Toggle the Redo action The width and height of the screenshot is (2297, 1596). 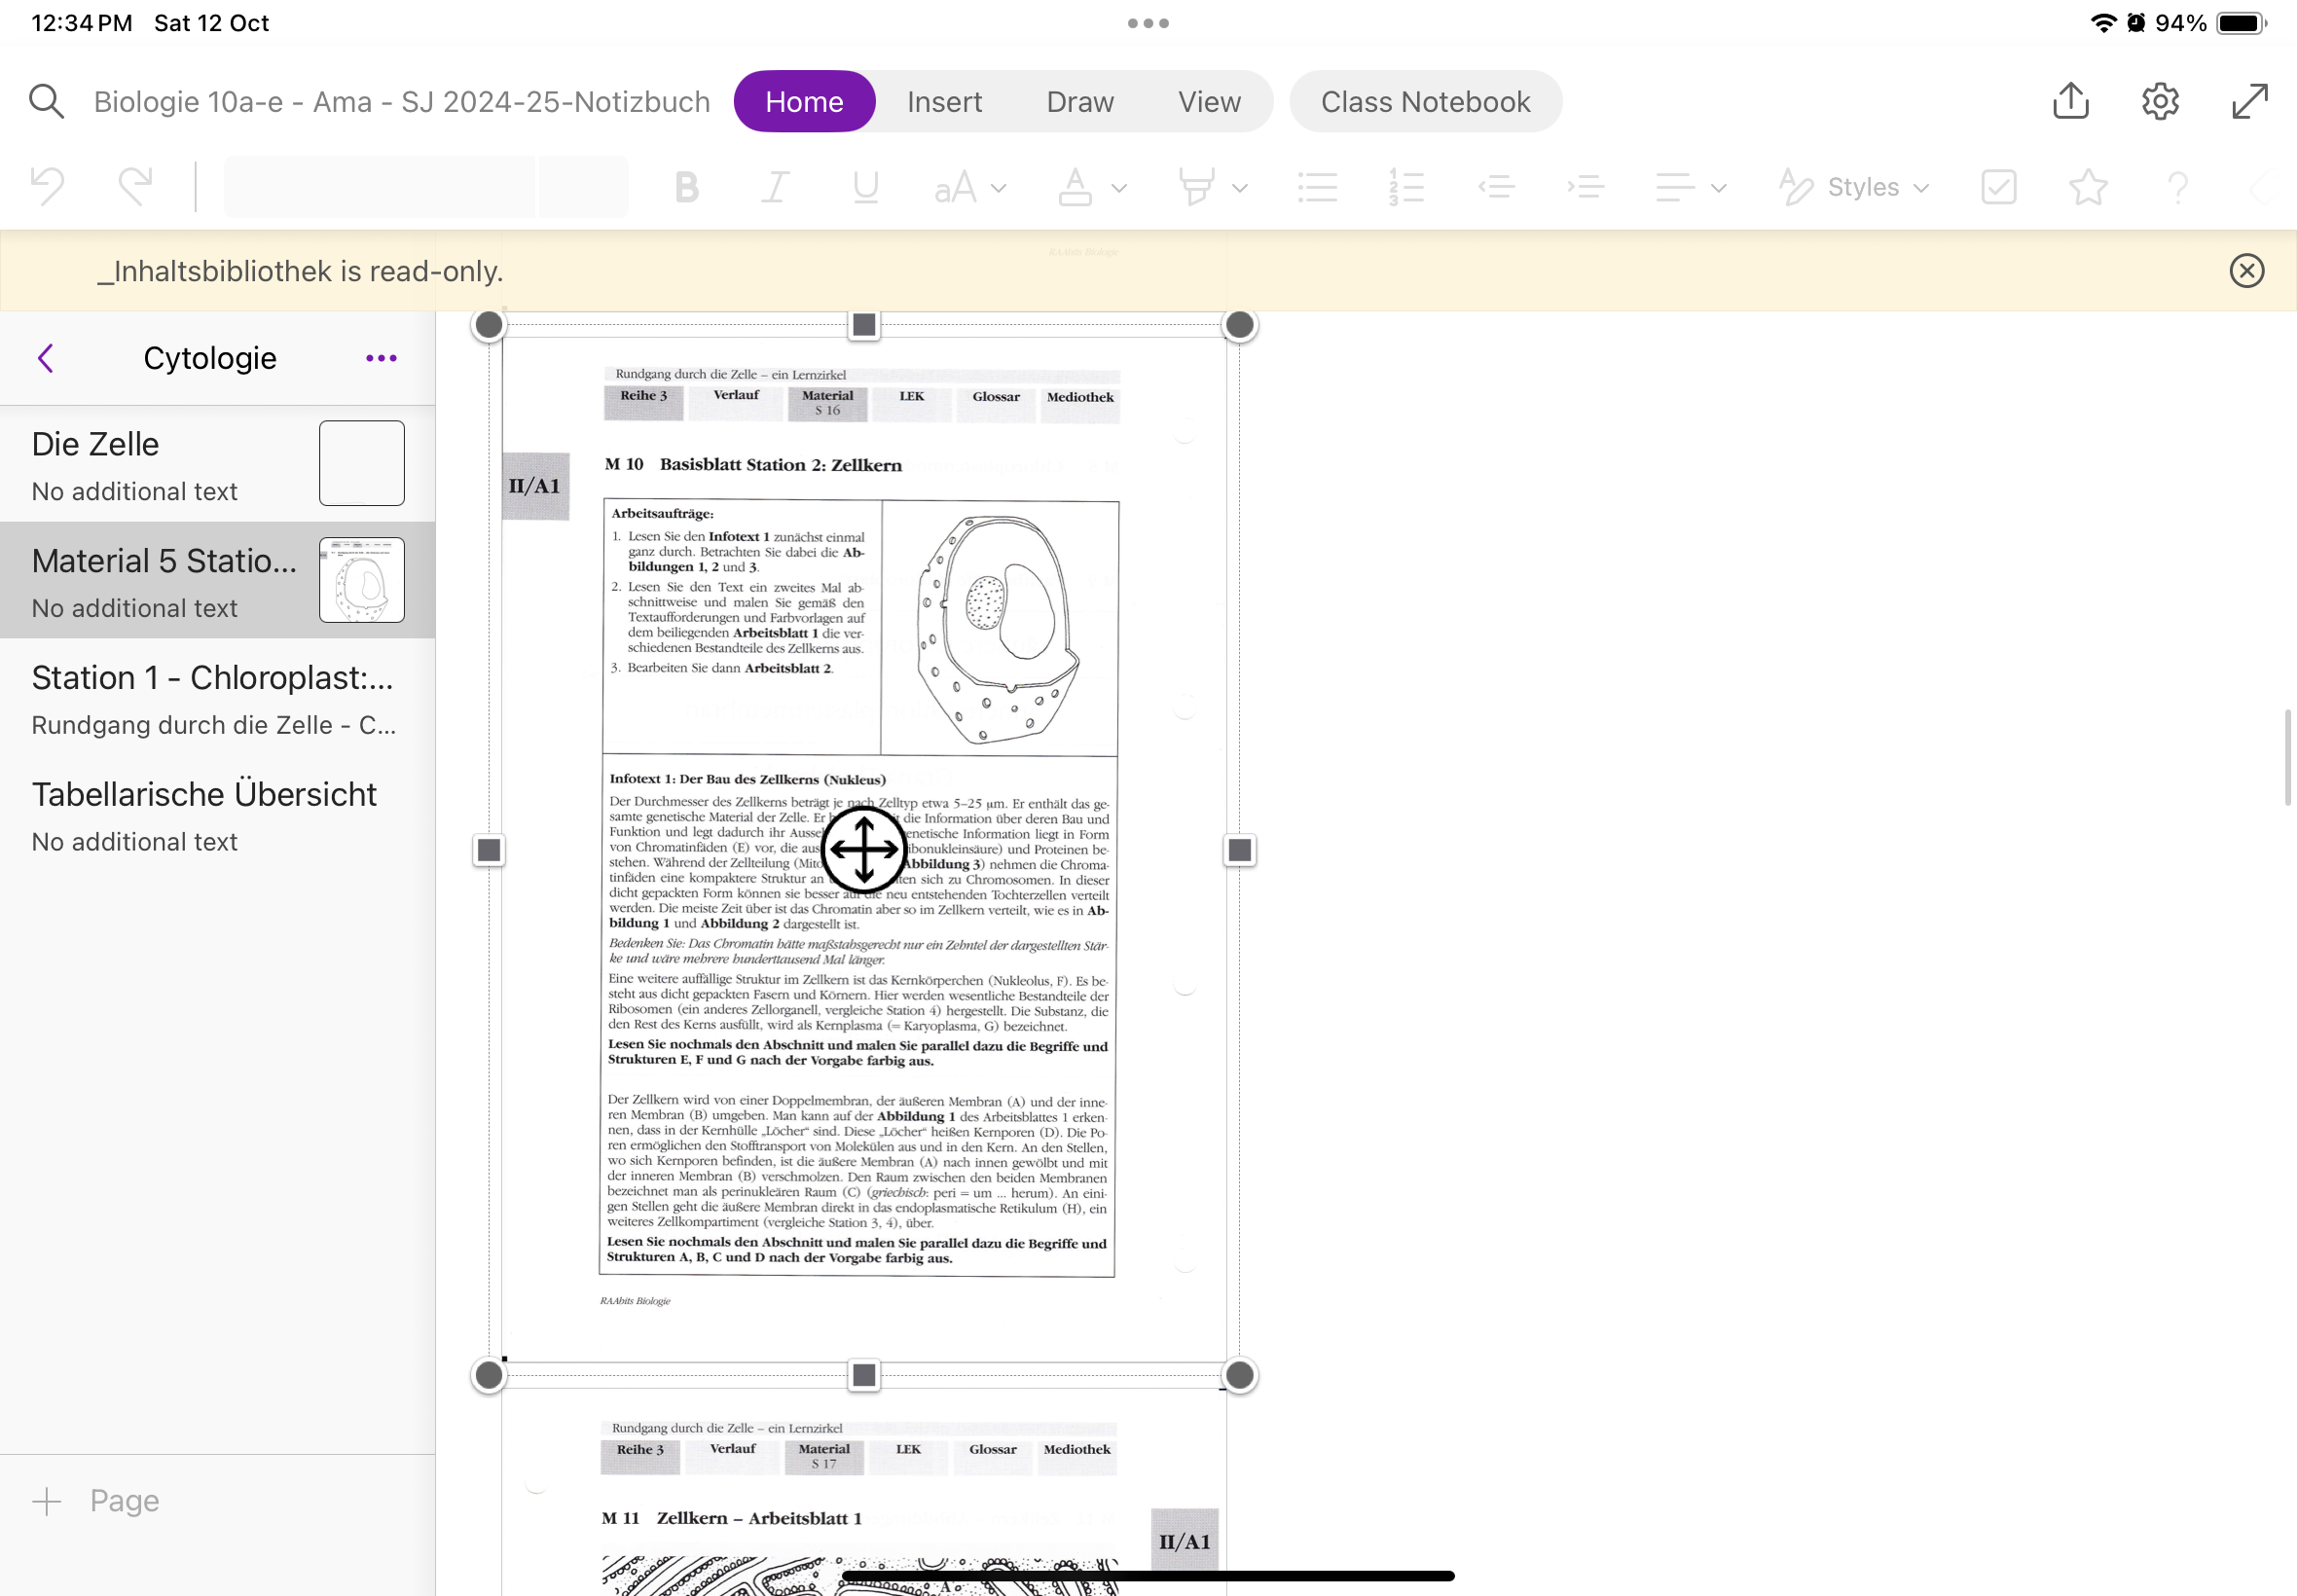(x=134, y=187)
